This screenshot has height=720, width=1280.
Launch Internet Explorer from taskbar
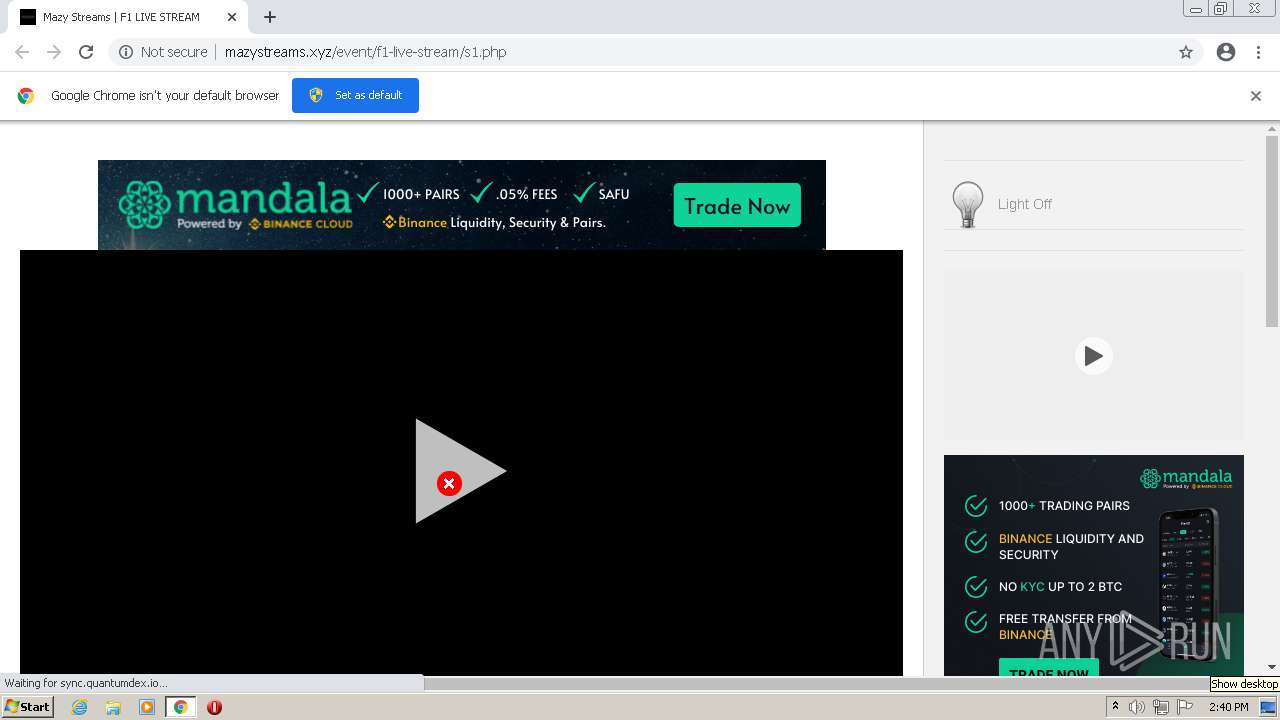[80, 707]
